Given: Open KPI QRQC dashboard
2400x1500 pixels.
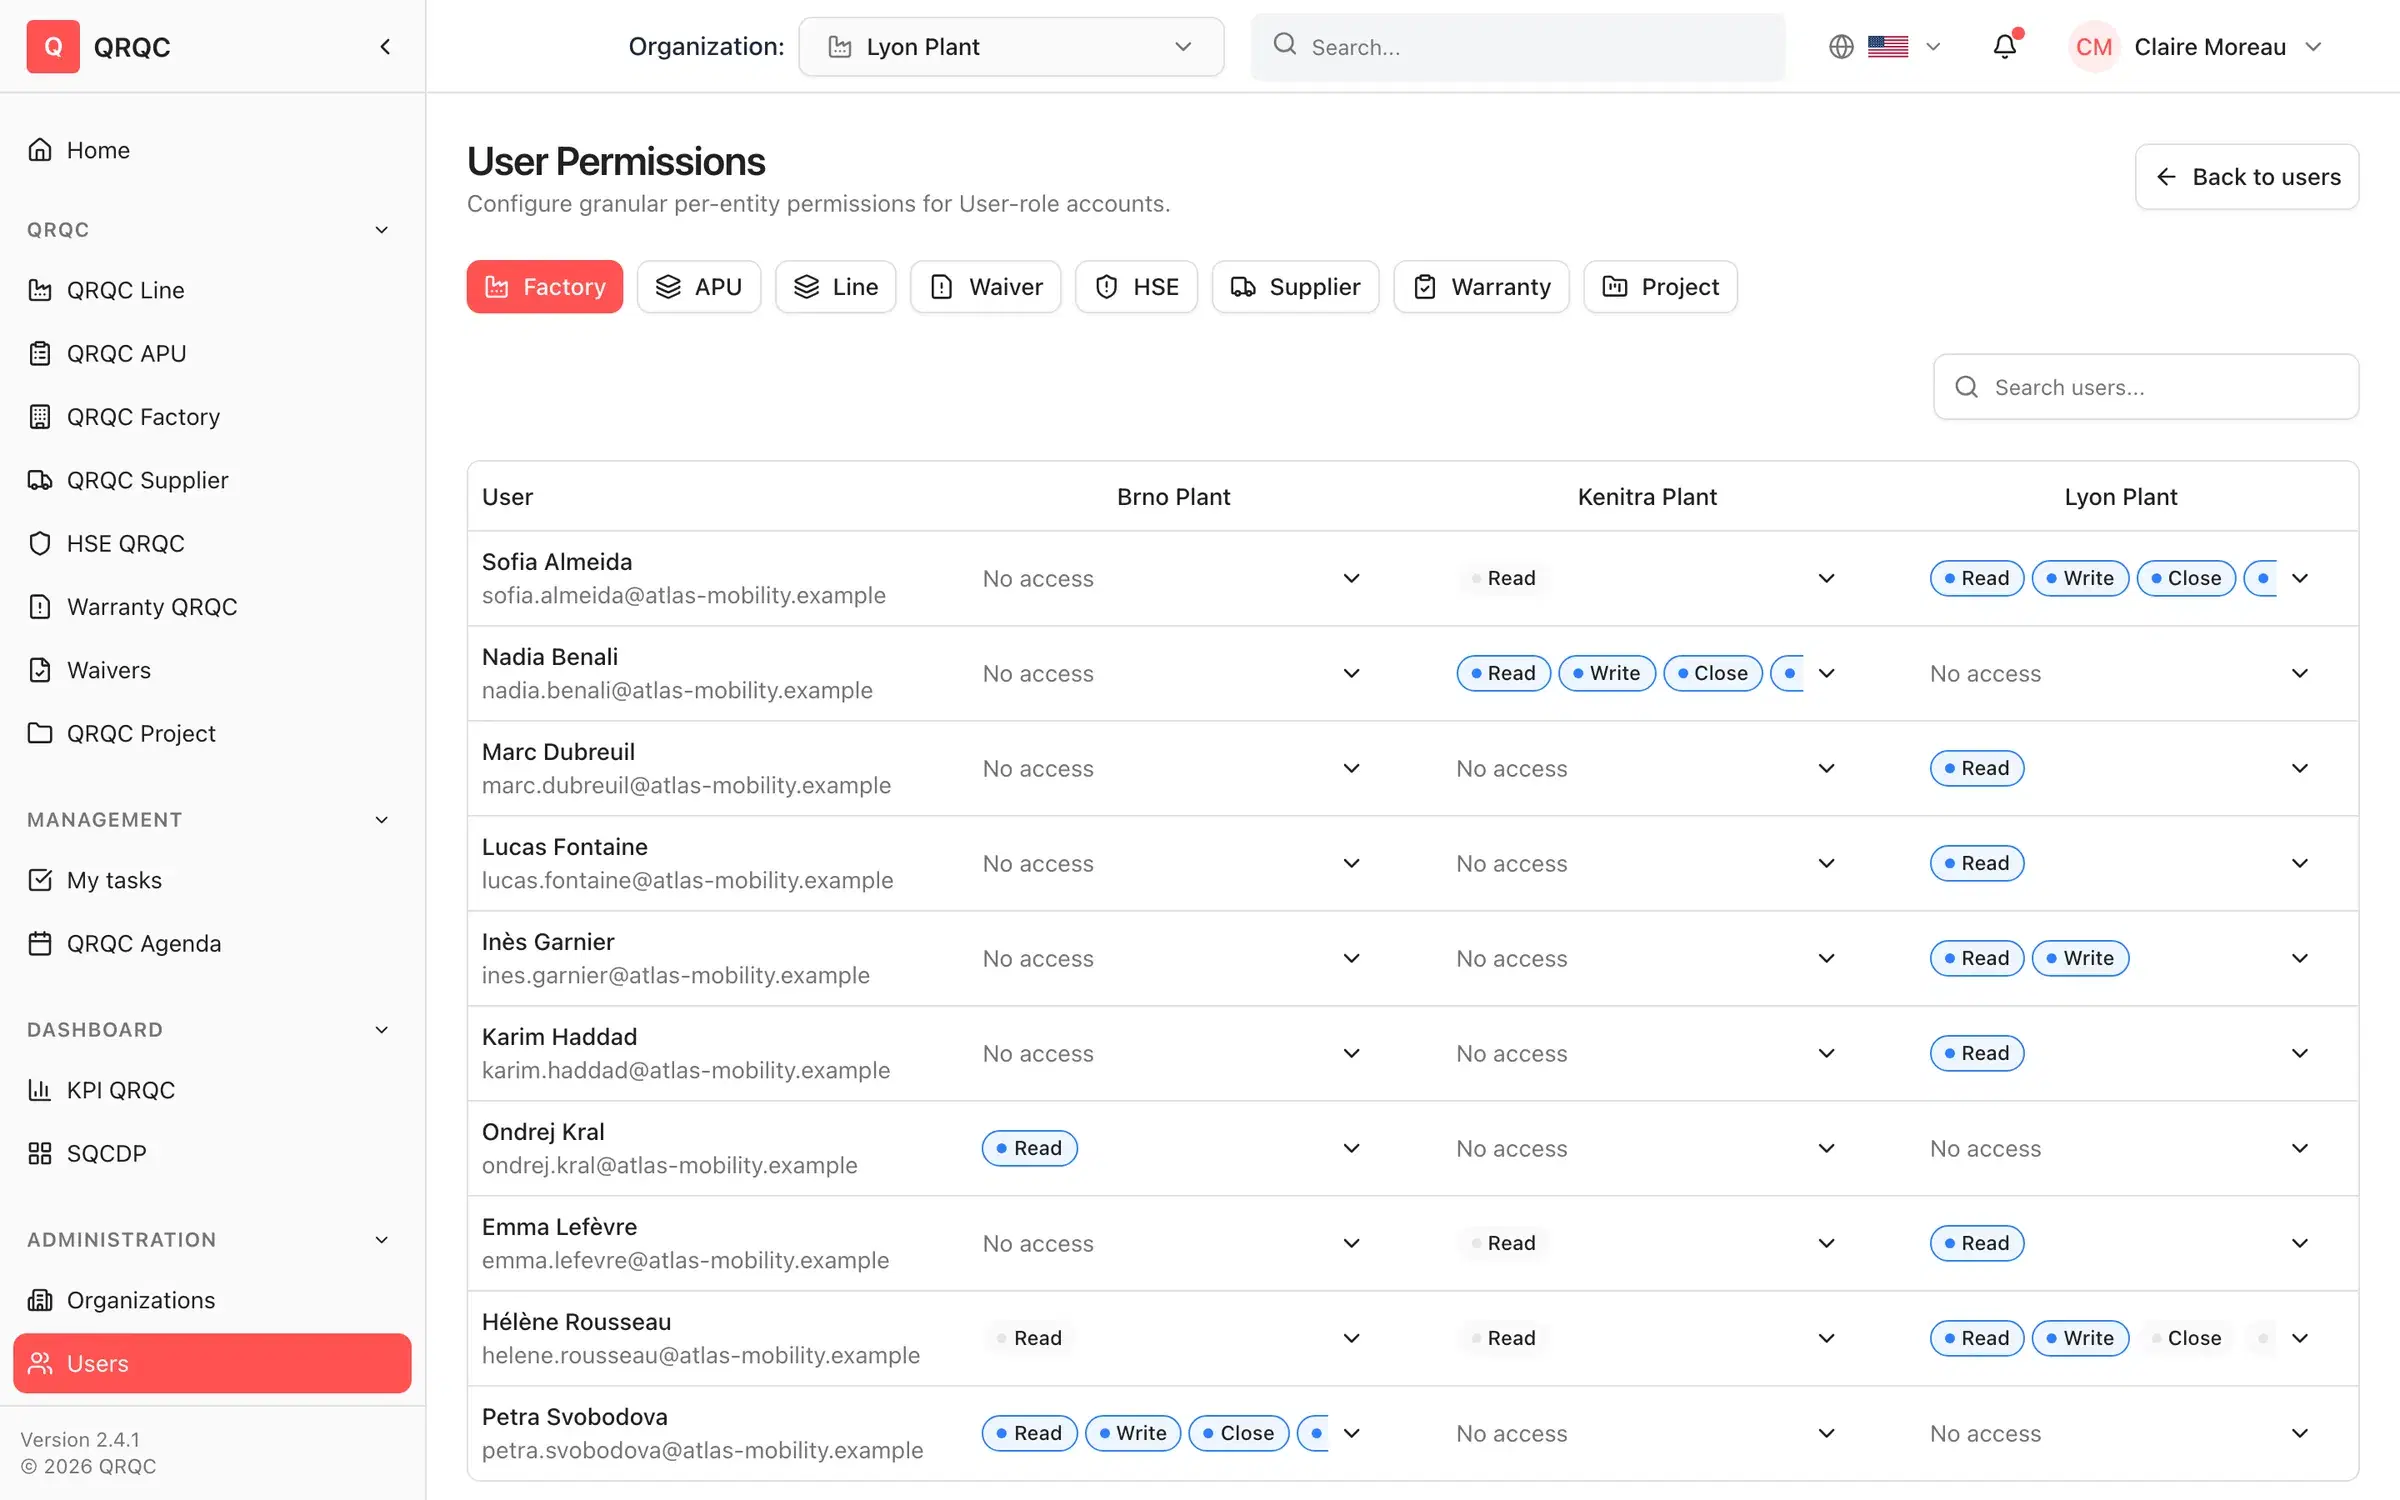Looking at the screenshot, I should pyautogui.click(x=212, y=1090).
